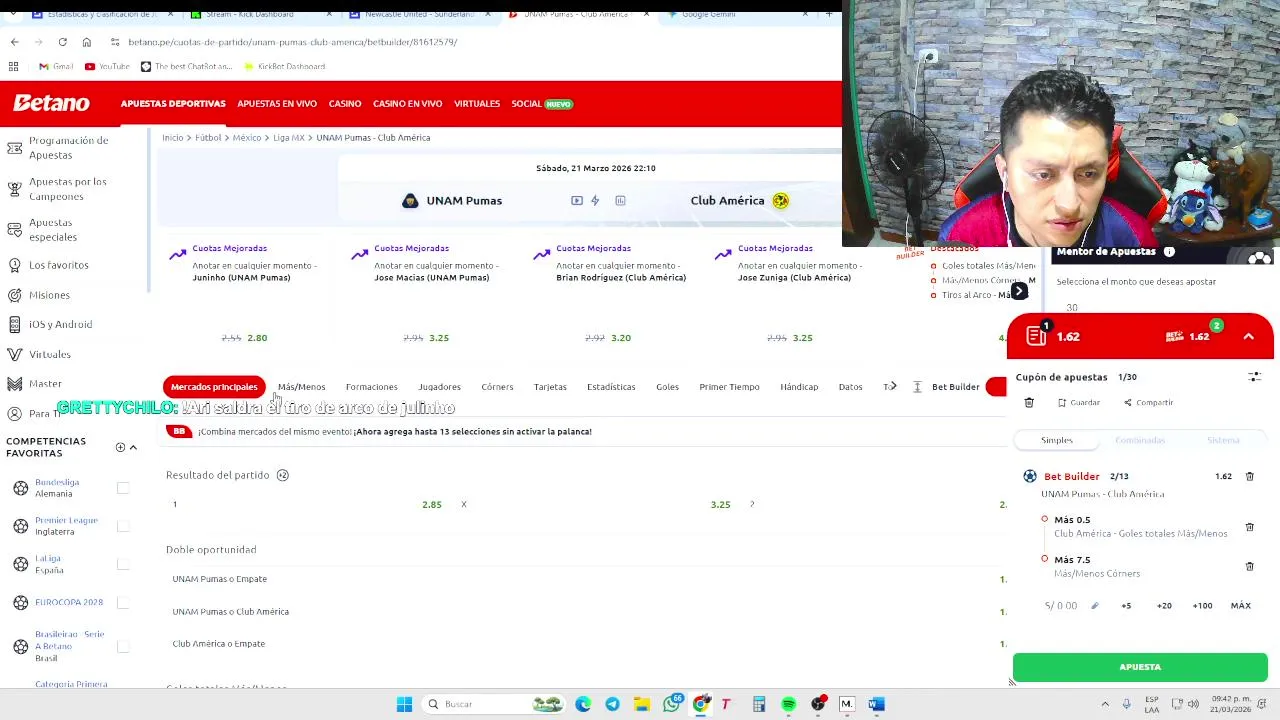This screenshot has height=720, width=1280.
Task: Open the Virtuales top menu
Action: 477,104
